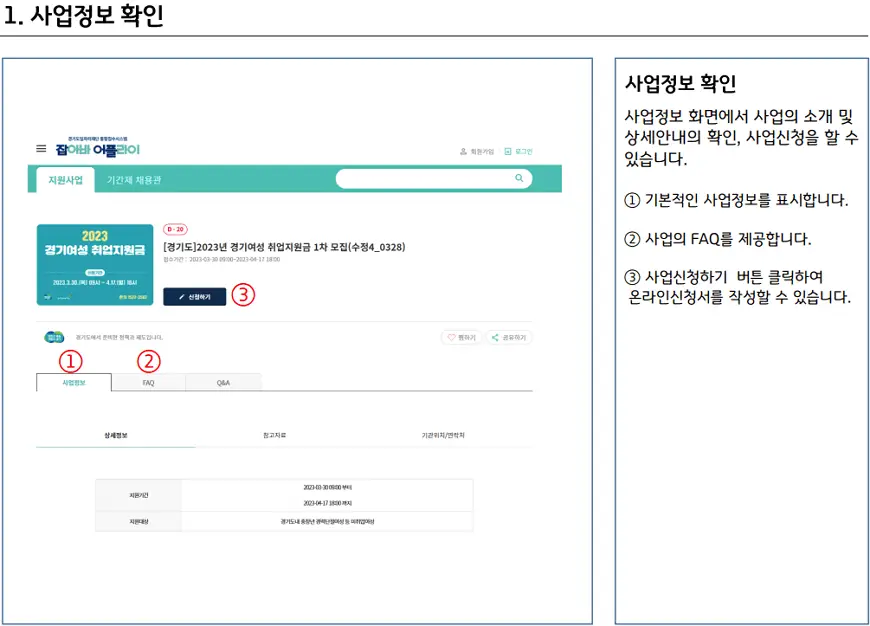870x626 pixels.
Task: Open the 사업정보 tab
Action: pyautogui.click(x=74, y=382)
